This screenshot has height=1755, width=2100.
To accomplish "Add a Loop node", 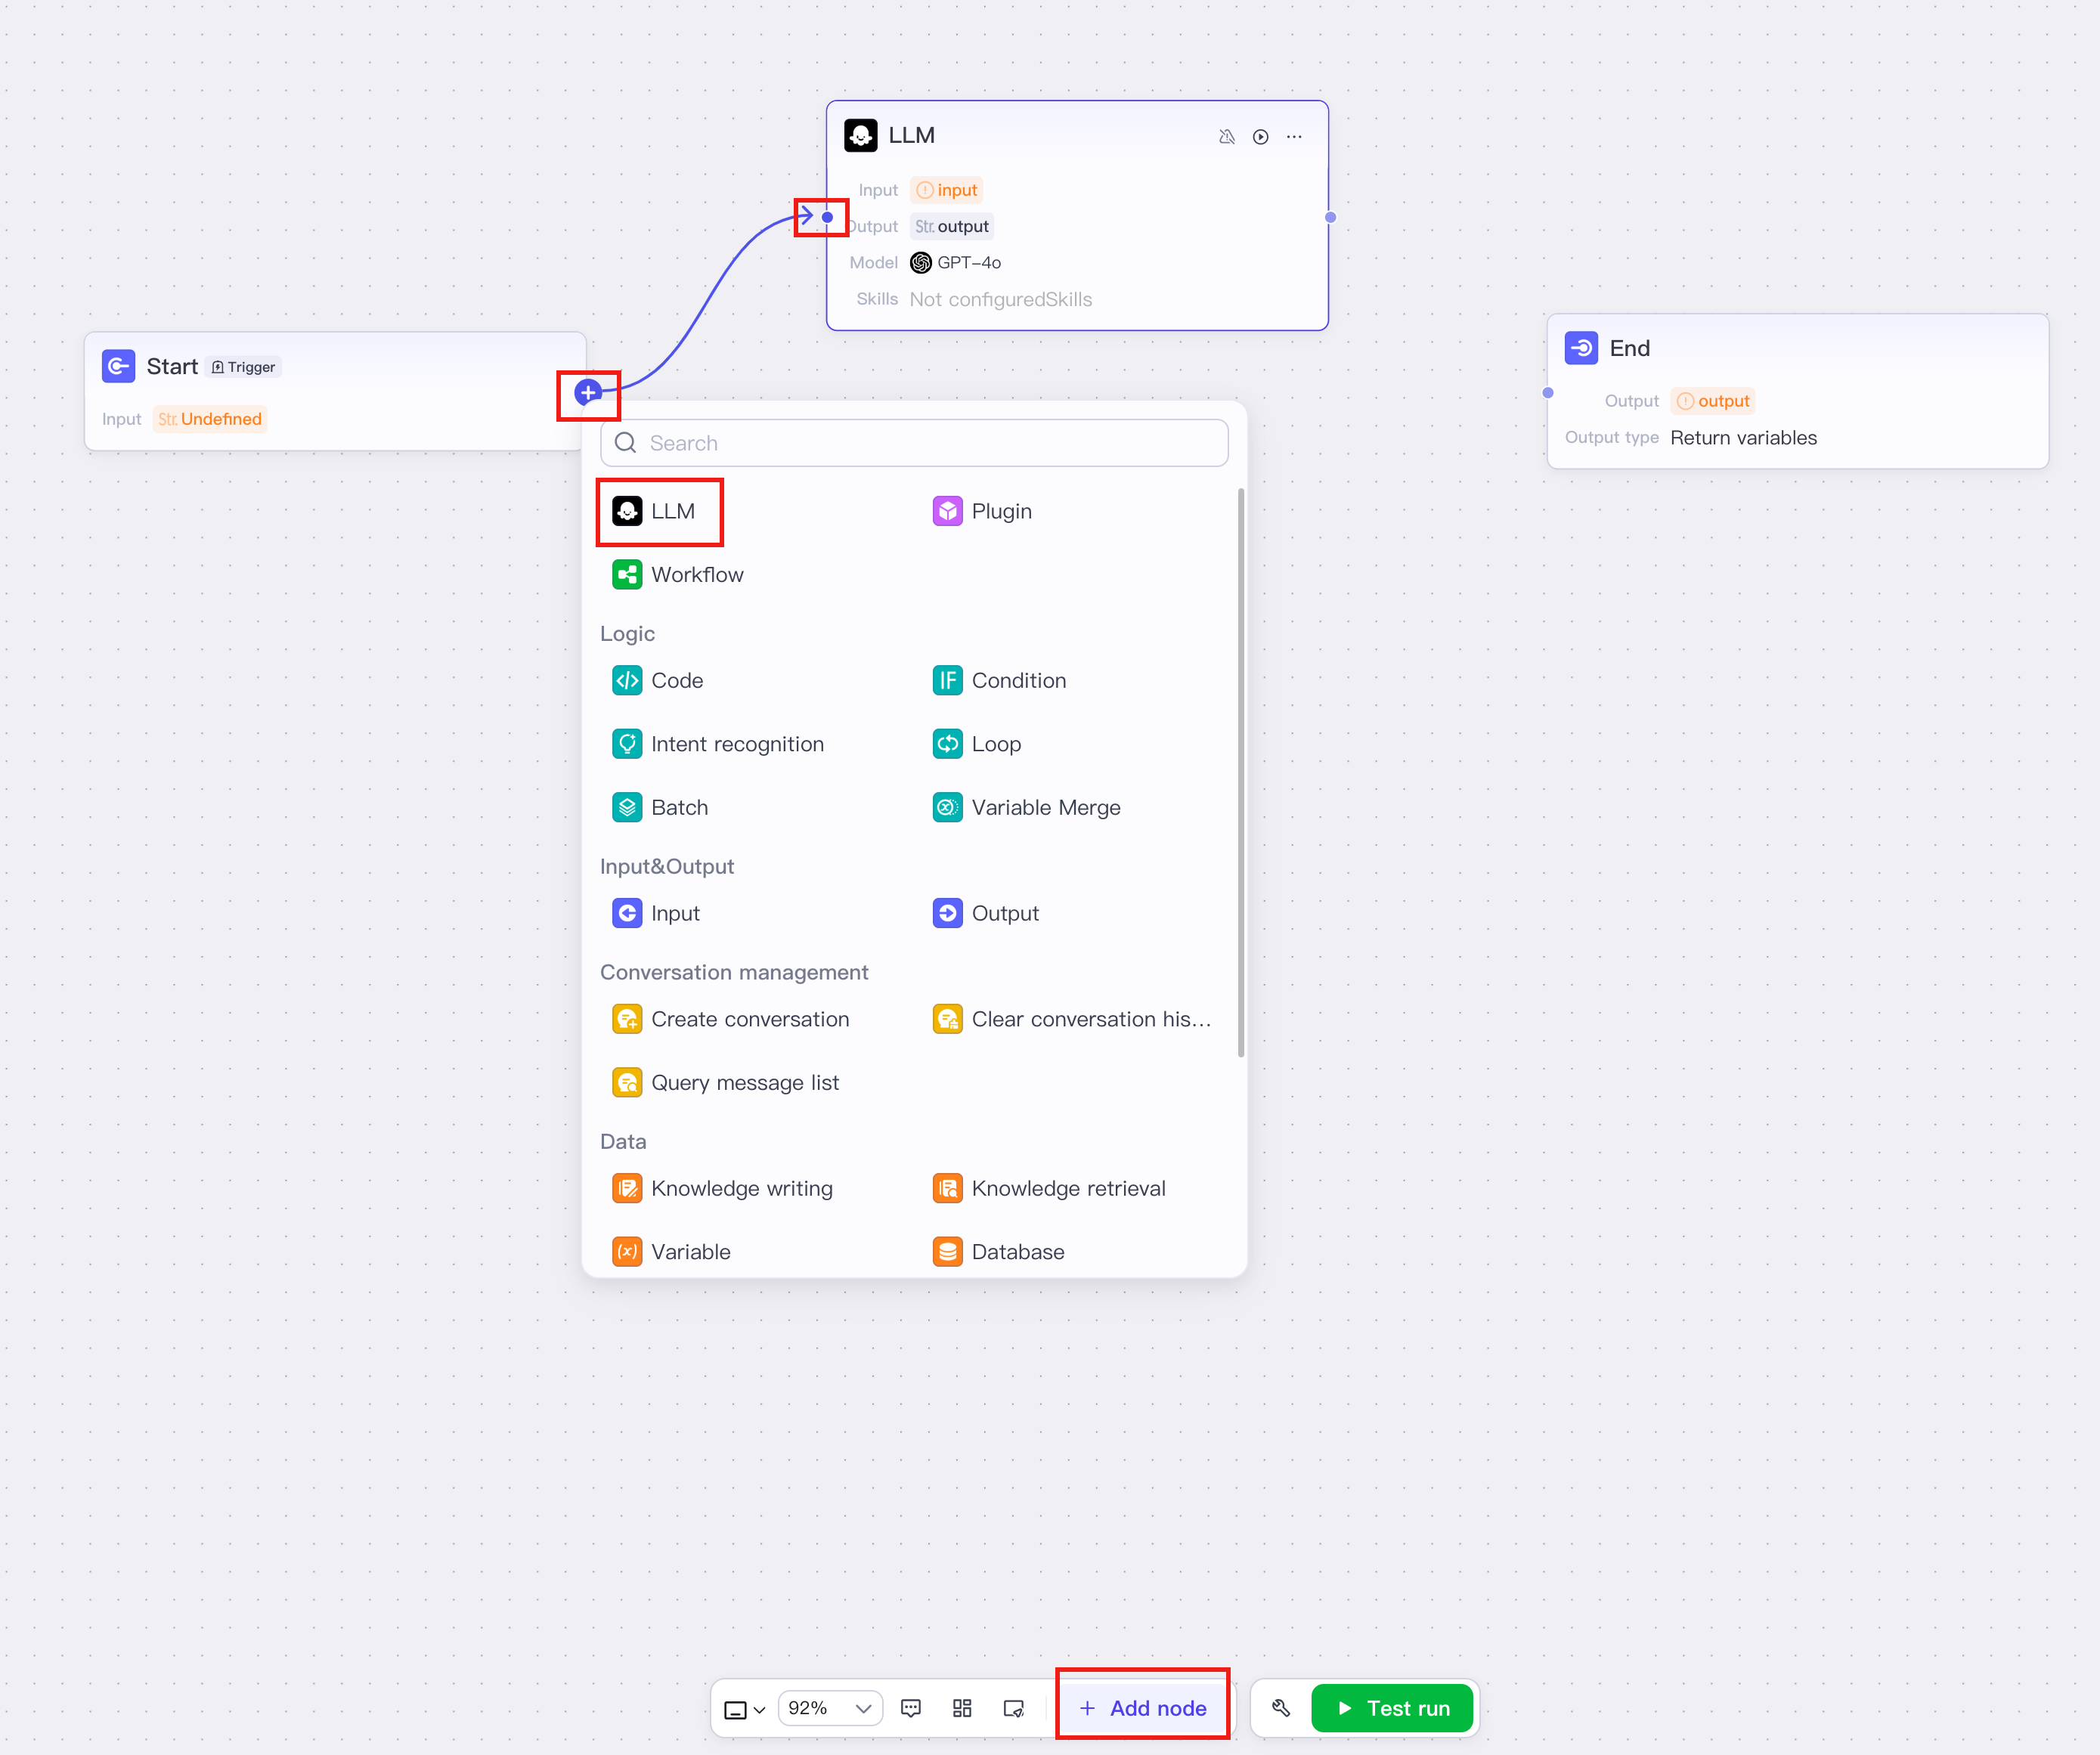I will click(976, 745).
